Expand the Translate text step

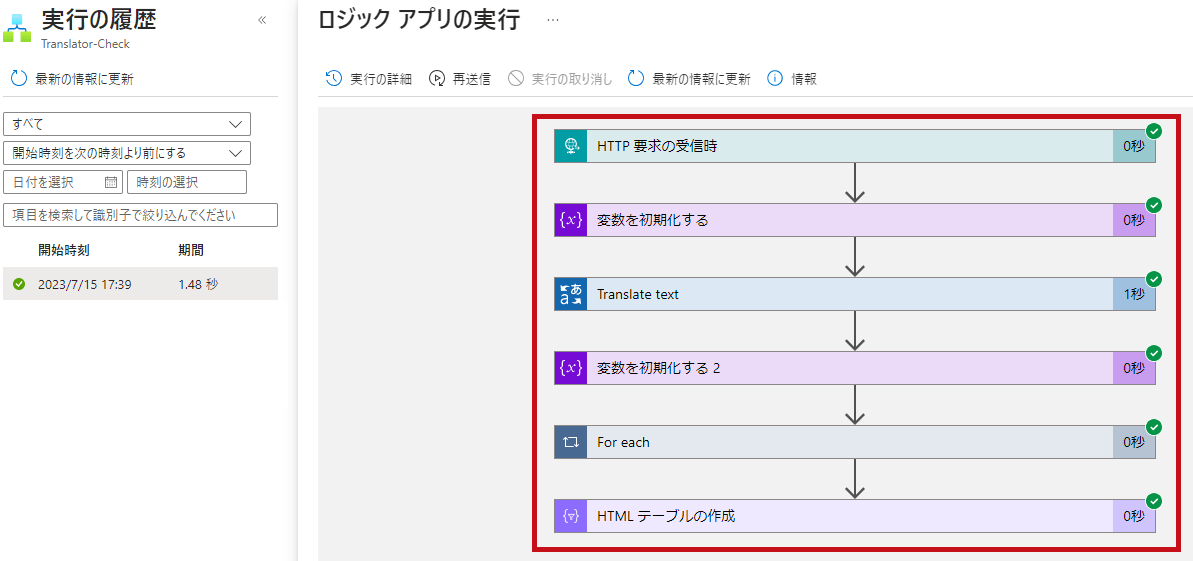pos(854,294)
